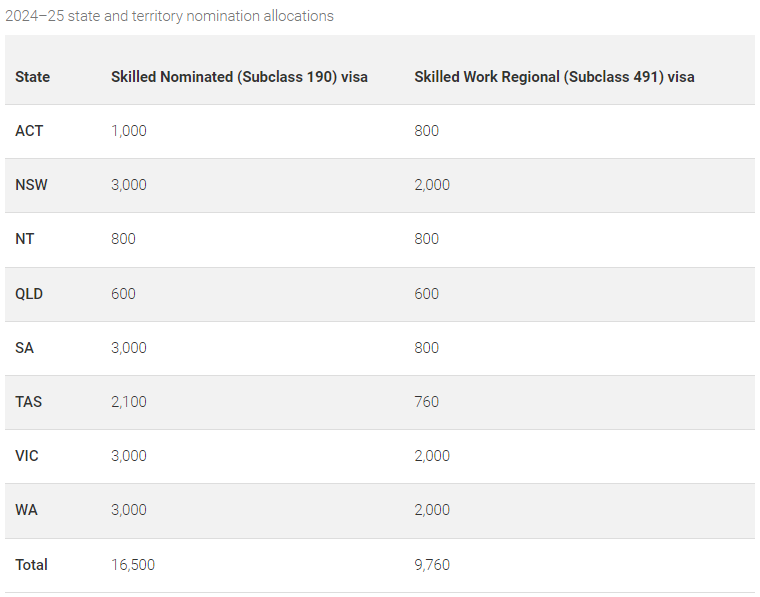Click the 1,000 value in the ACT row
Image resolution: width=760 pixels, height=597 pixels.
click(x=129, y=131)
